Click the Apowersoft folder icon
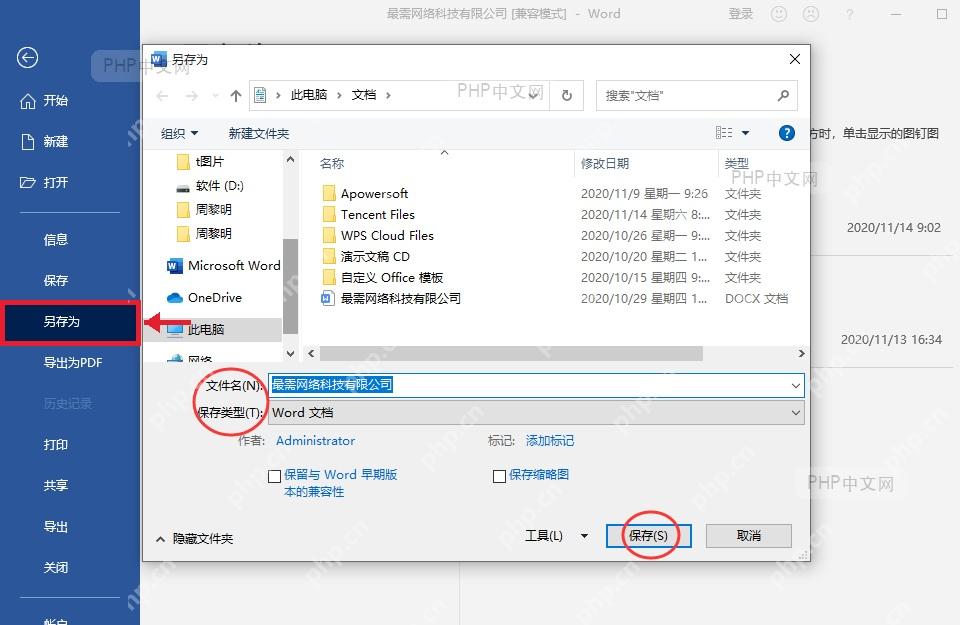Image resolution: width=960 pixels, height=625 pixels. coord(329,193)
